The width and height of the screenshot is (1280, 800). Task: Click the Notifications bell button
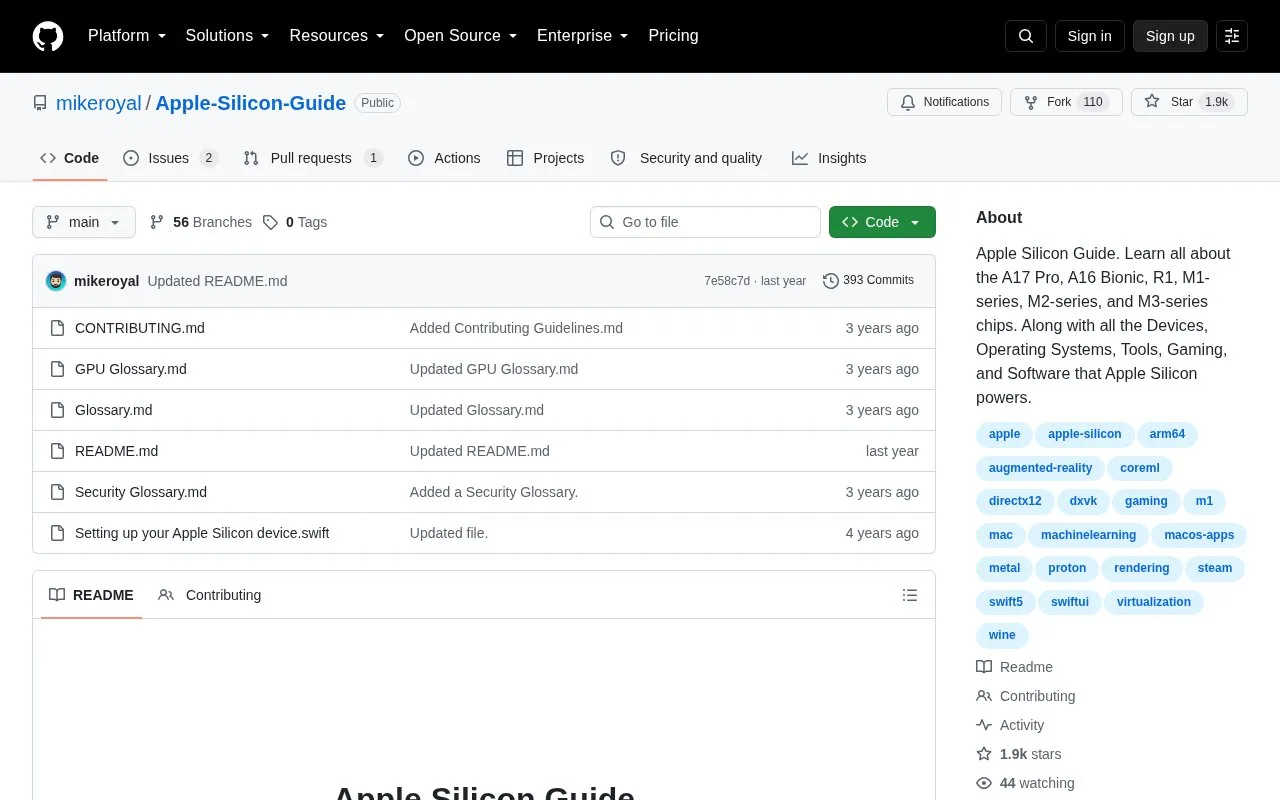coord(944,102)
